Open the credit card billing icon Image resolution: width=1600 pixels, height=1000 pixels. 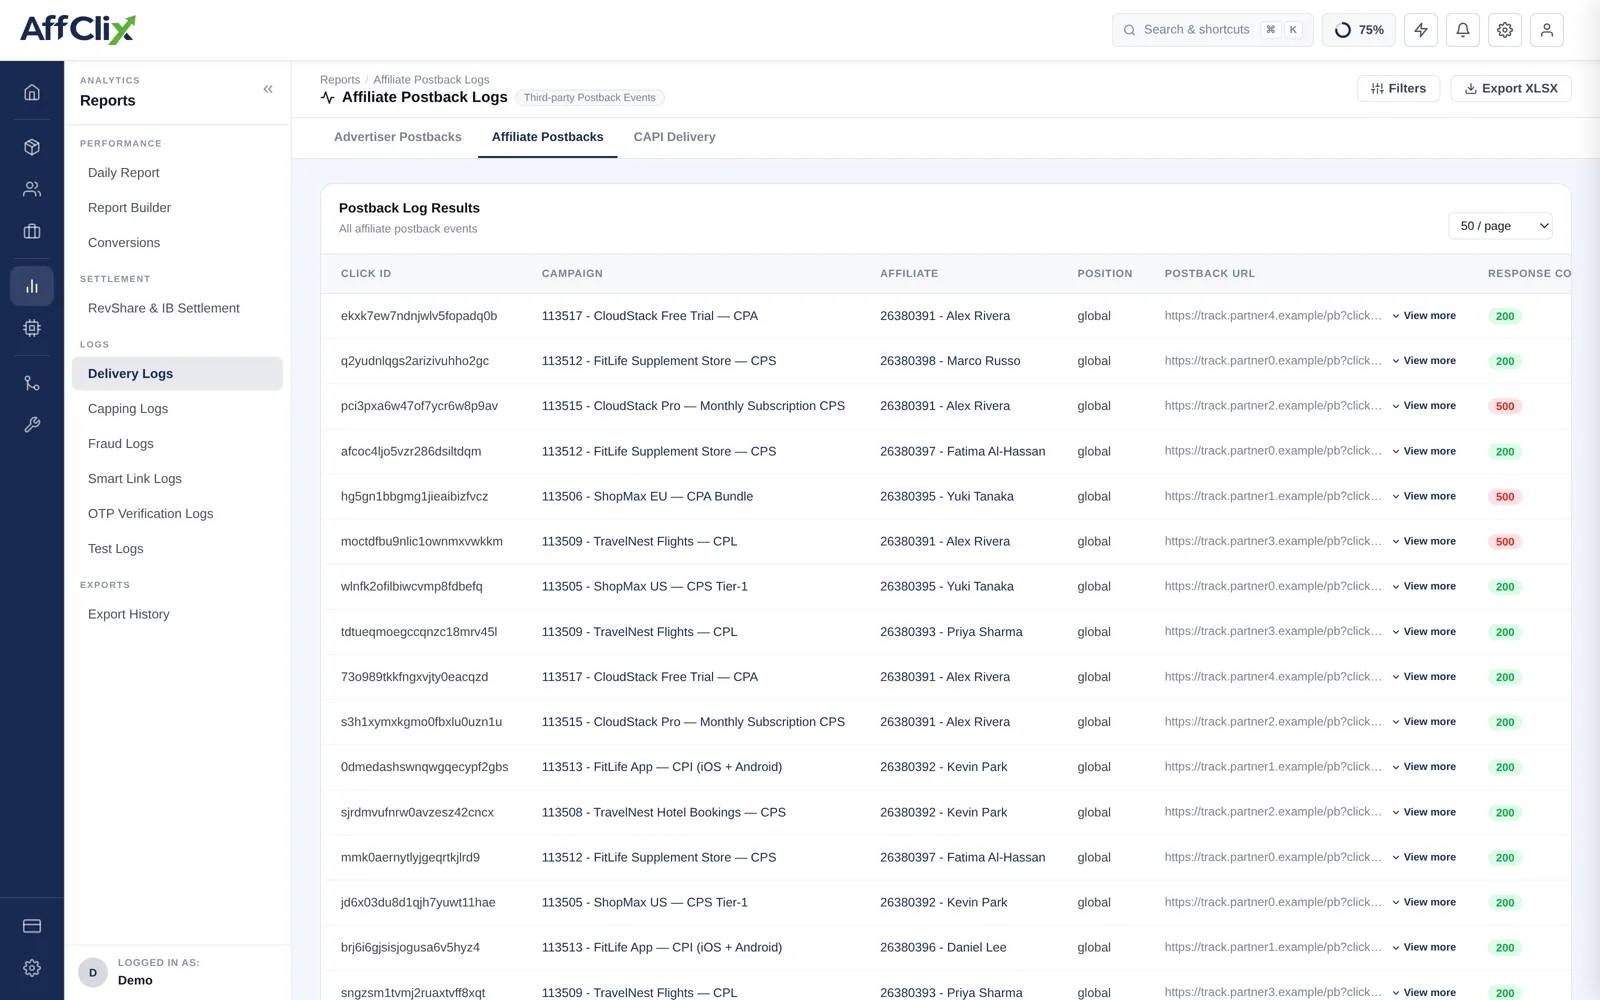[32, 926]
